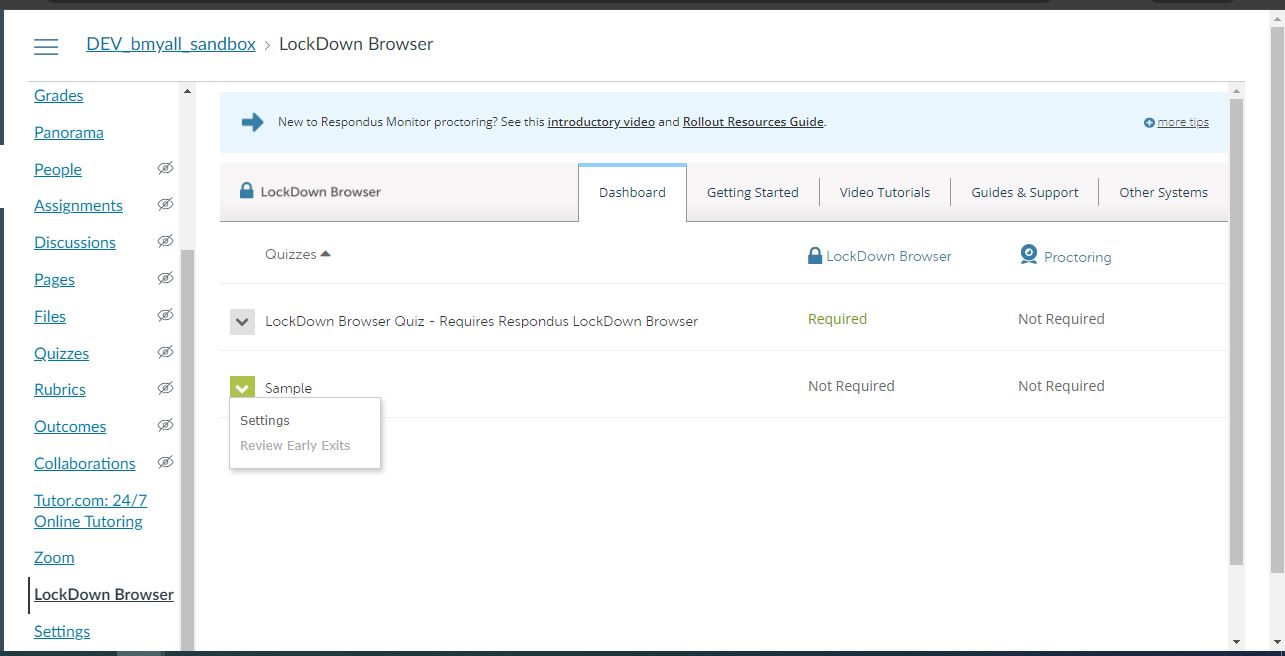Open the Other Systems tab
The image size is (1285, 656).
[x=1163, y=192]
